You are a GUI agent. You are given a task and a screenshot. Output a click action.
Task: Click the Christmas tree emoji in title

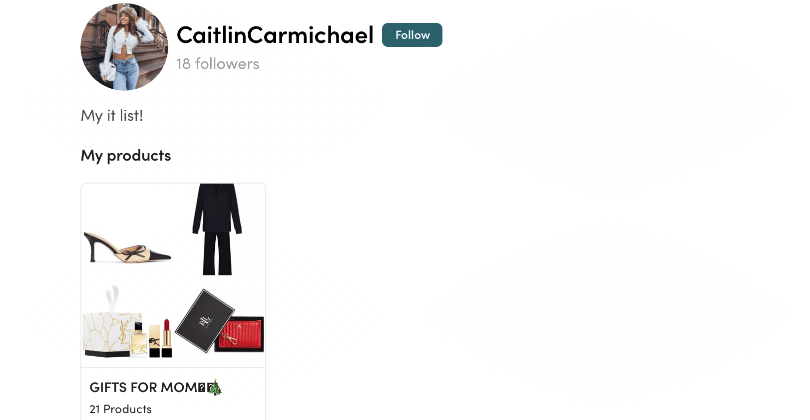pos(215,387)
